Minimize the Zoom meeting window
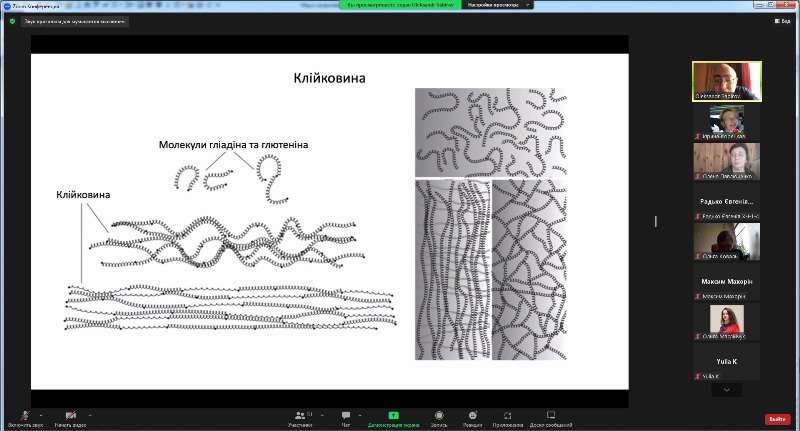This screenshot has height=431, width=800. 761,5
